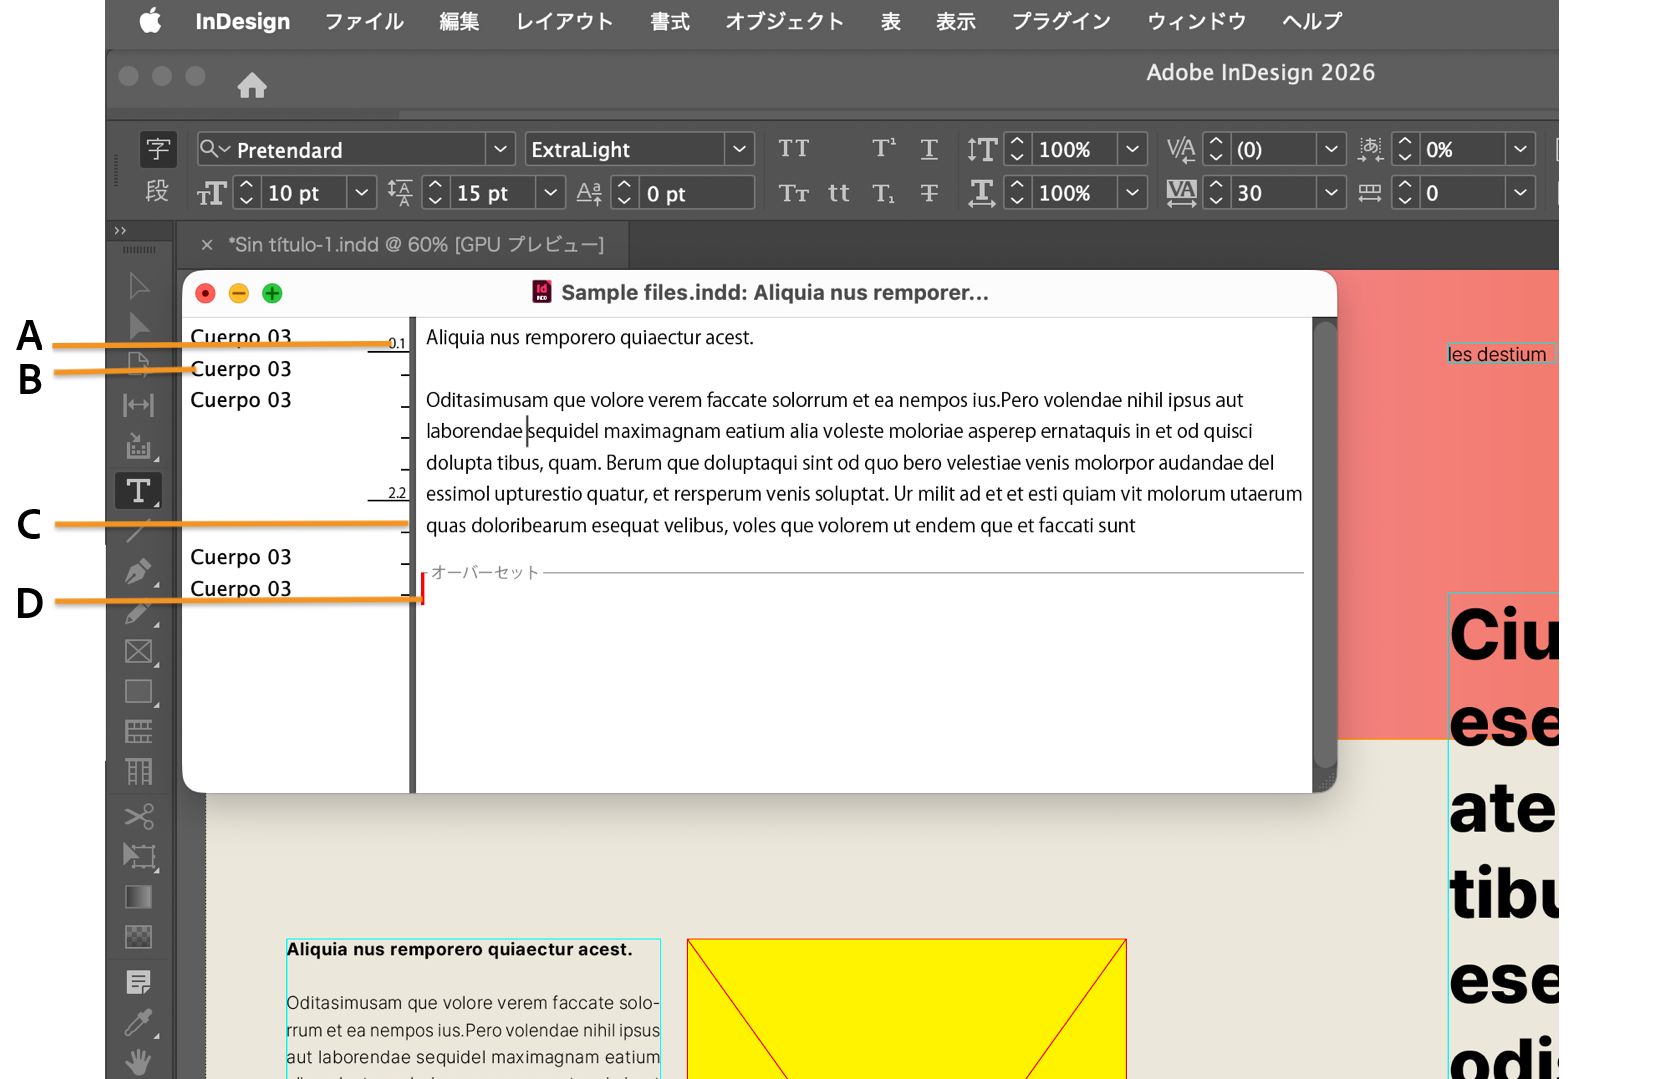This screenshot has height=1079, width=1670.
Task: Switch to character formatting controls
Action: pos(158,149)
